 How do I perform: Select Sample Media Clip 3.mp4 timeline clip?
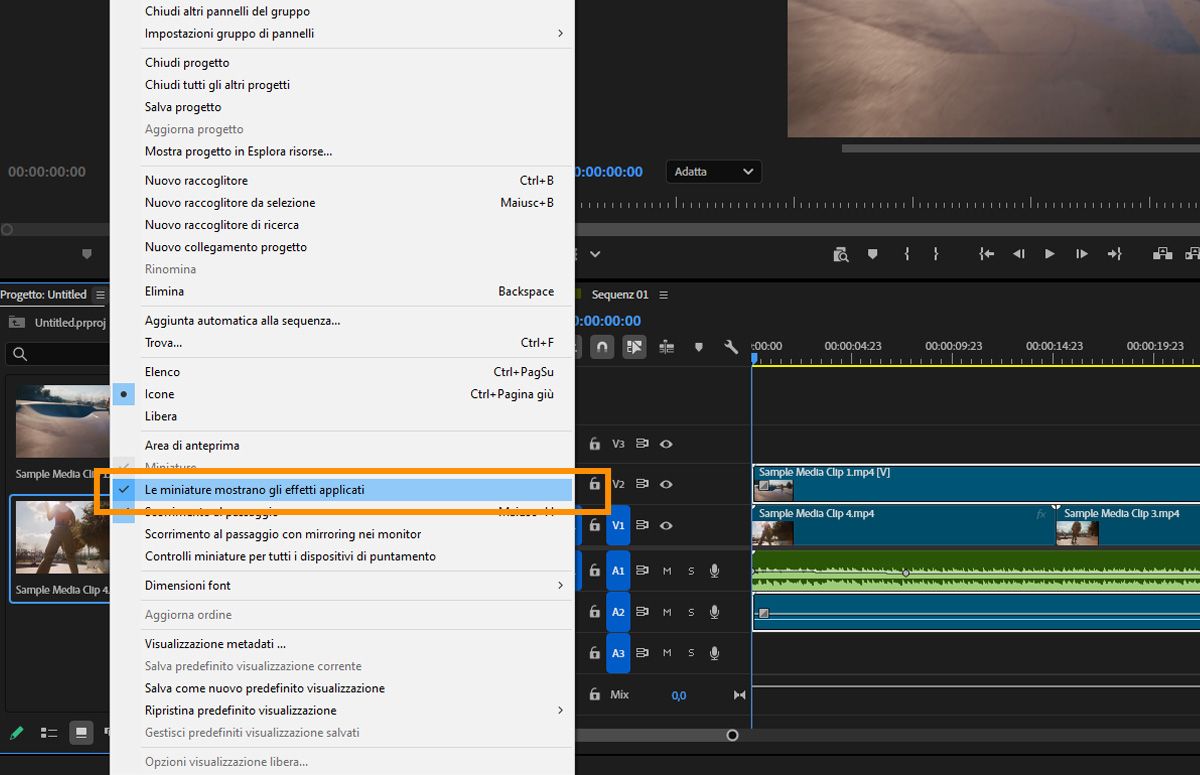click(x=1128, y=526)
